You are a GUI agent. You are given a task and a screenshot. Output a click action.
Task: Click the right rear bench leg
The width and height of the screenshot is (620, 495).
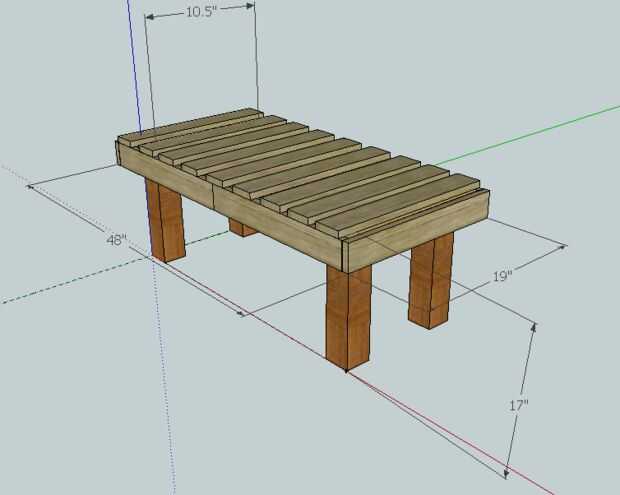[x=431, y=280]
